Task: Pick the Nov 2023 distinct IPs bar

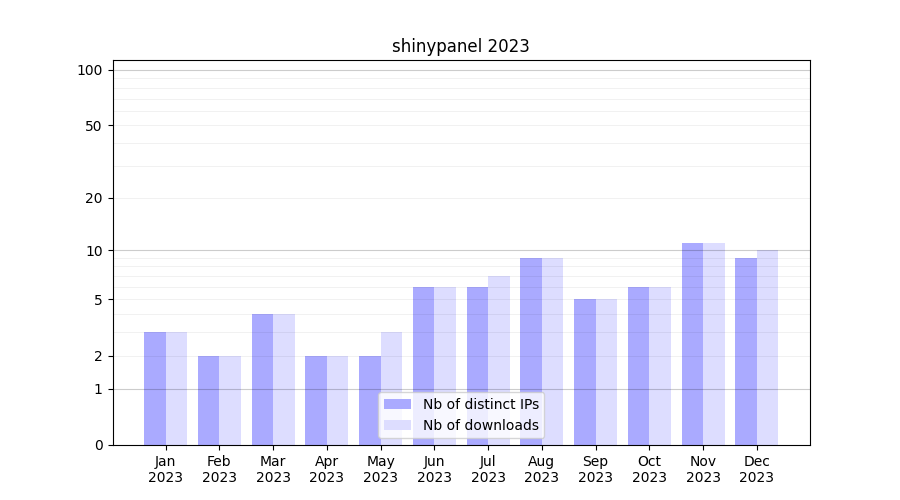Action: (692, 343)
